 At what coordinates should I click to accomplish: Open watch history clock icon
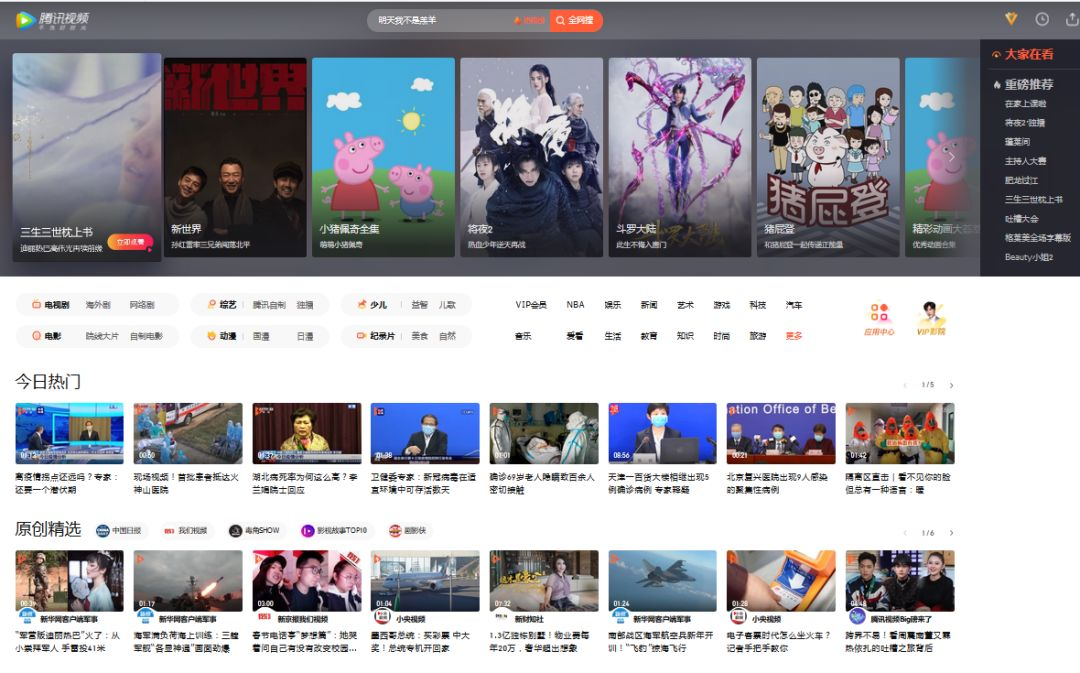[1042, 19]
